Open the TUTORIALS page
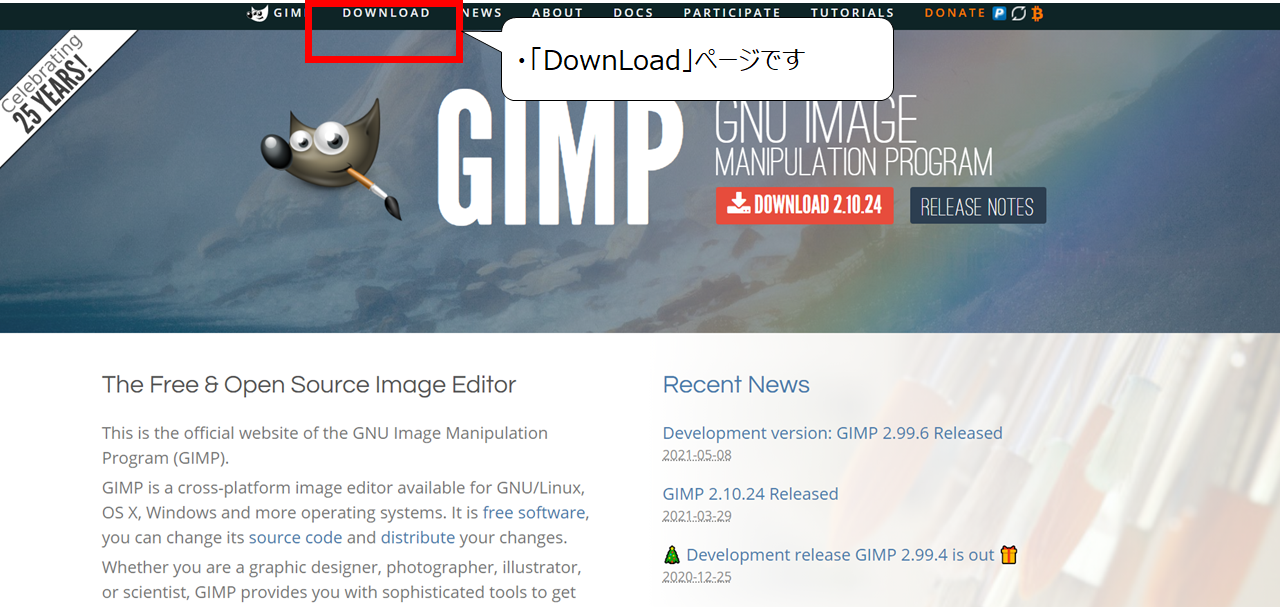The height and width of the screenshot is (607, 1280). [x=852, y=13]
